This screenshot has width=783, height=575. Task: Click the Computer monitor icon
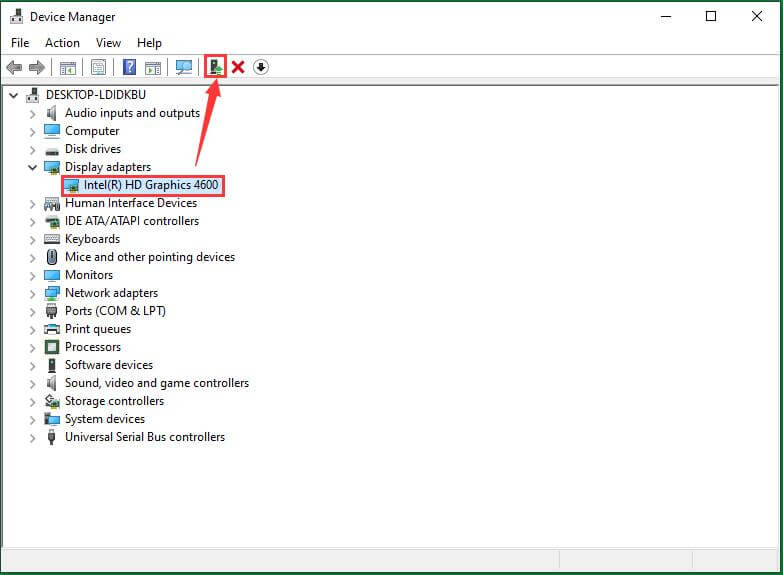52,131
